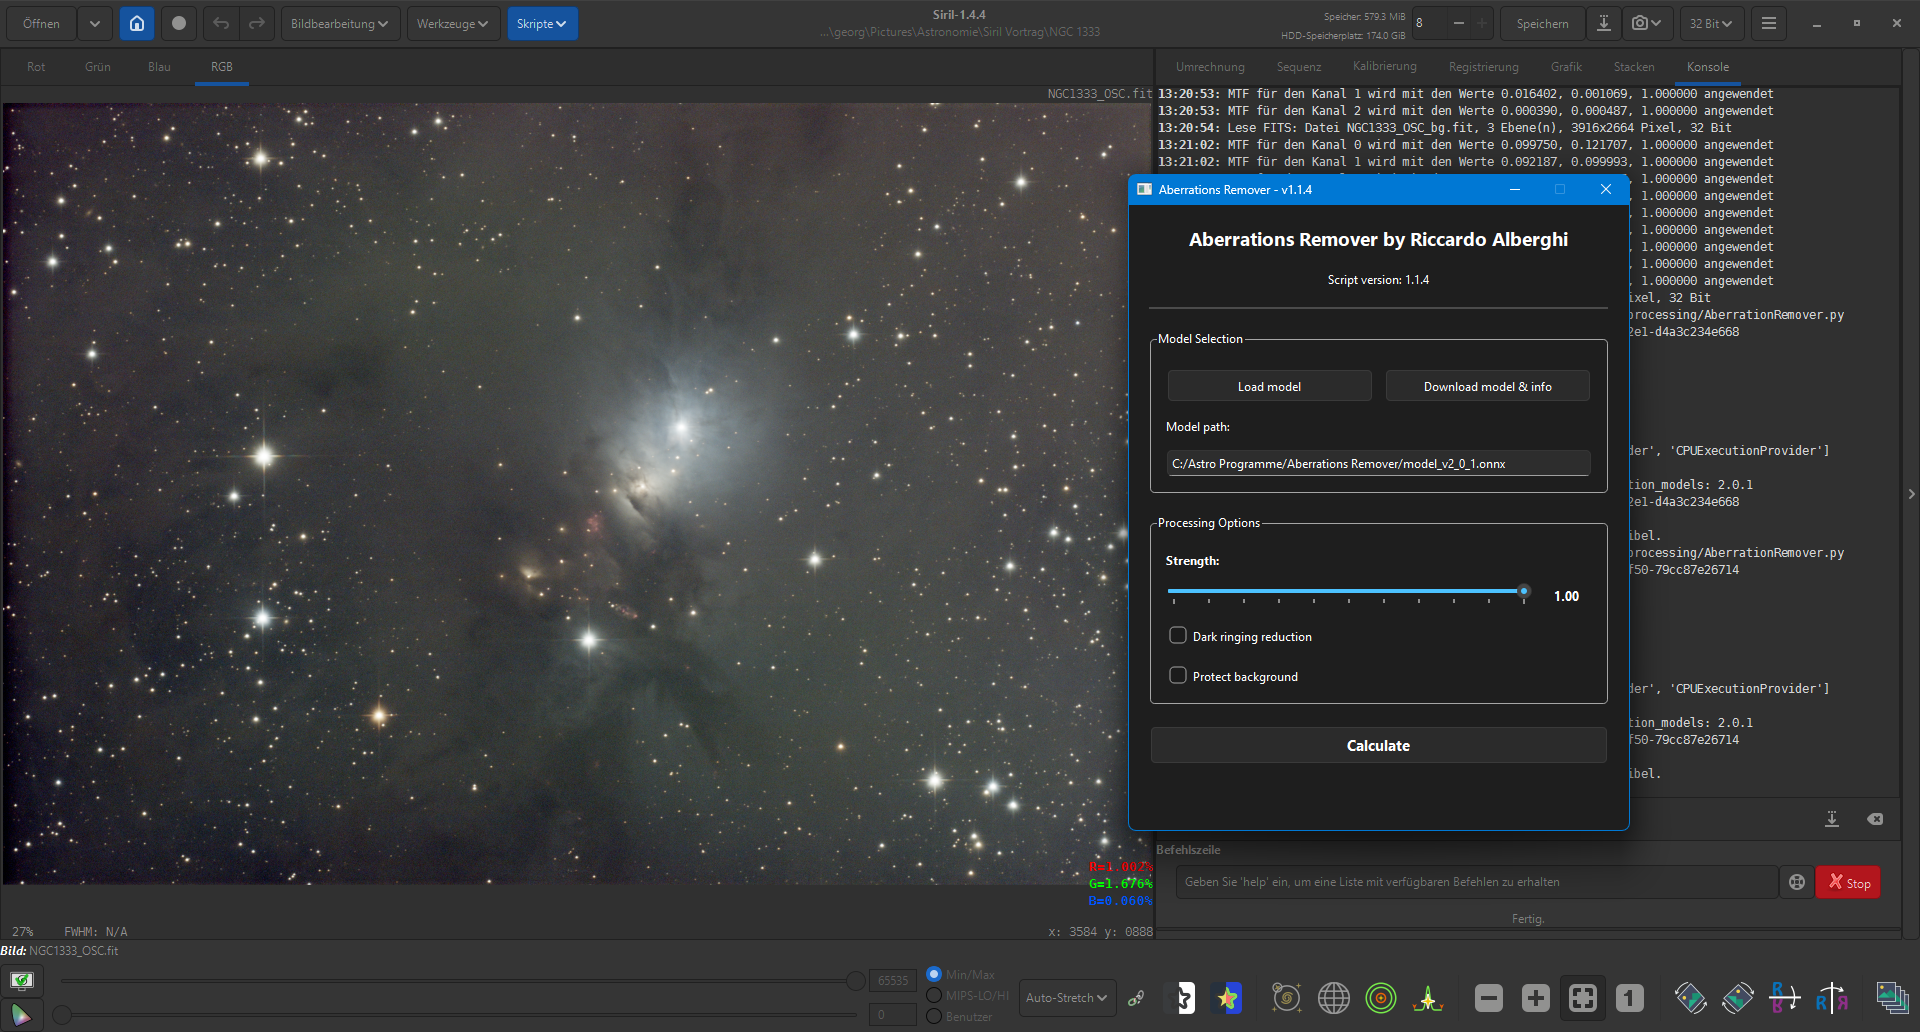Mirror image vertically icon
This screenshot has width=1920, height=1032.
1785,998
